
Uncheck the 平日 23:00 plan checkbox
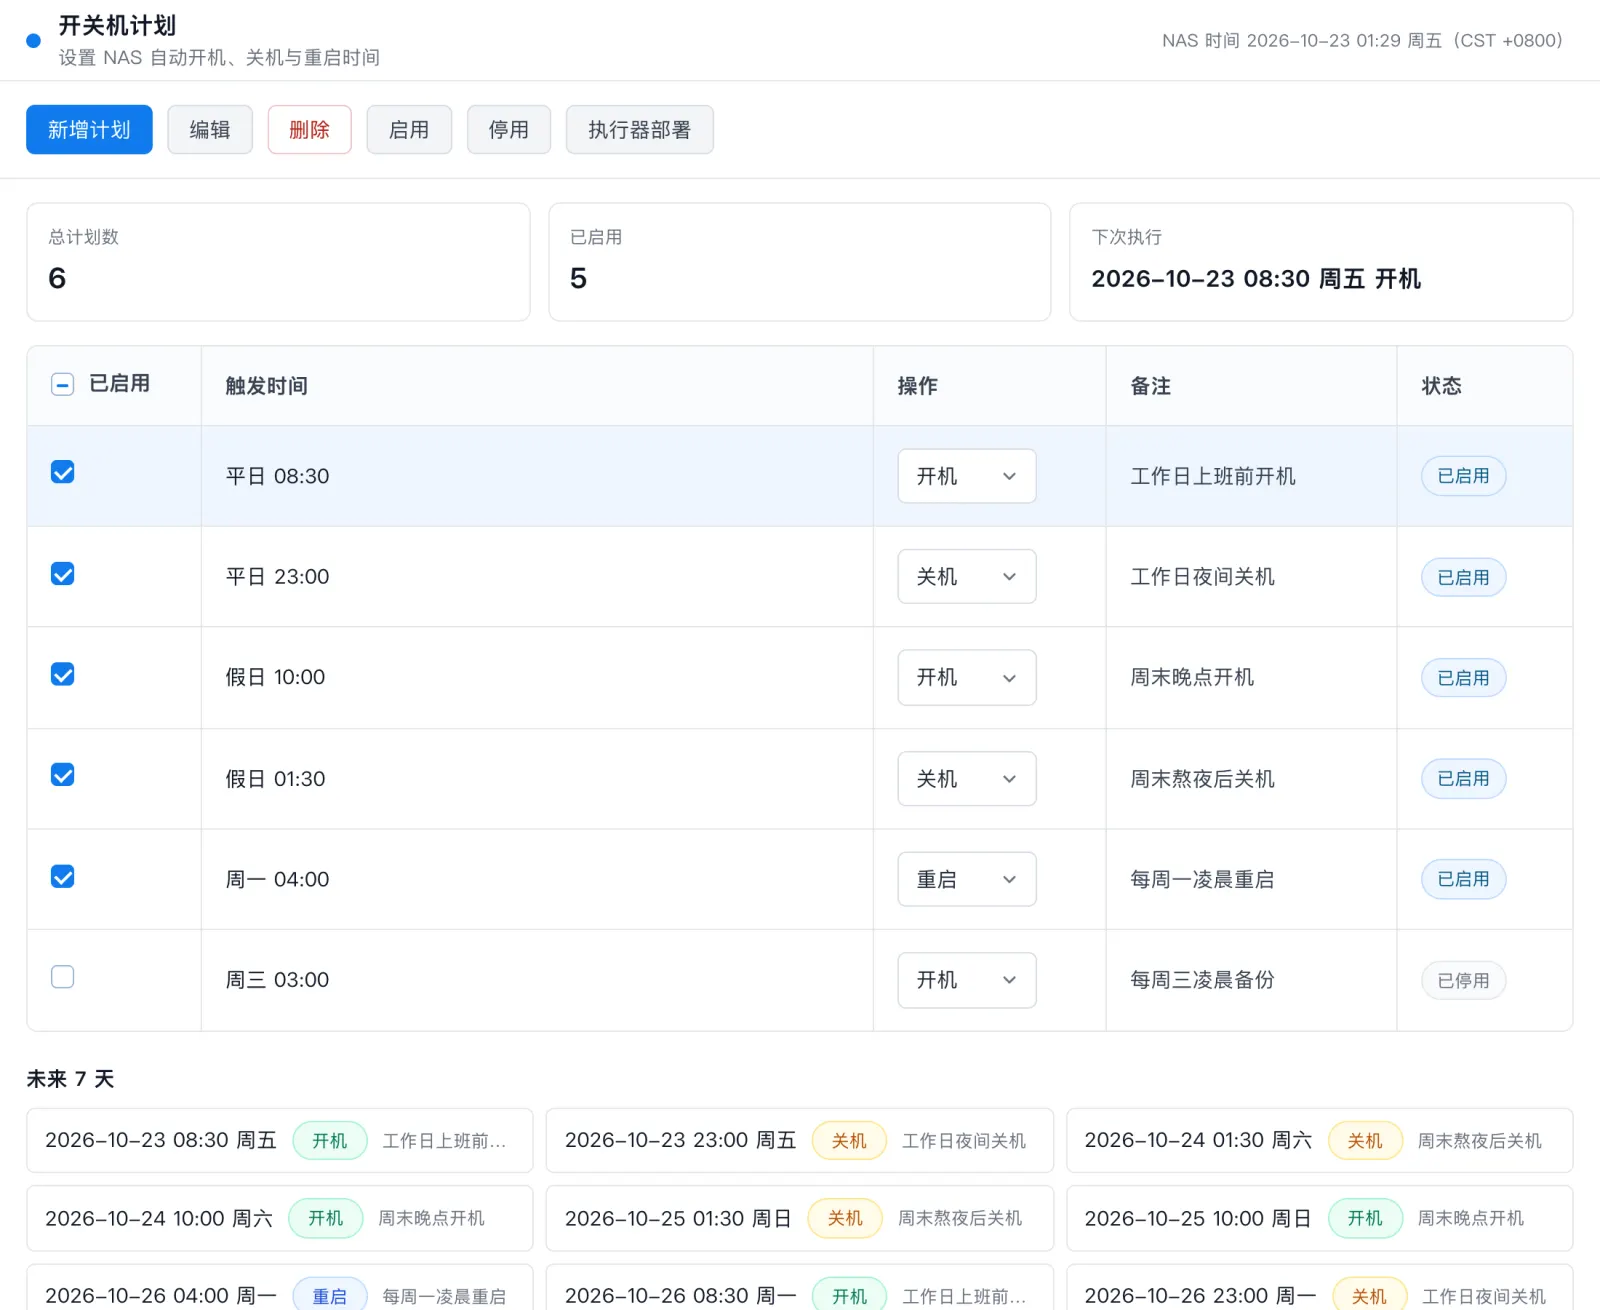(62, 574)
